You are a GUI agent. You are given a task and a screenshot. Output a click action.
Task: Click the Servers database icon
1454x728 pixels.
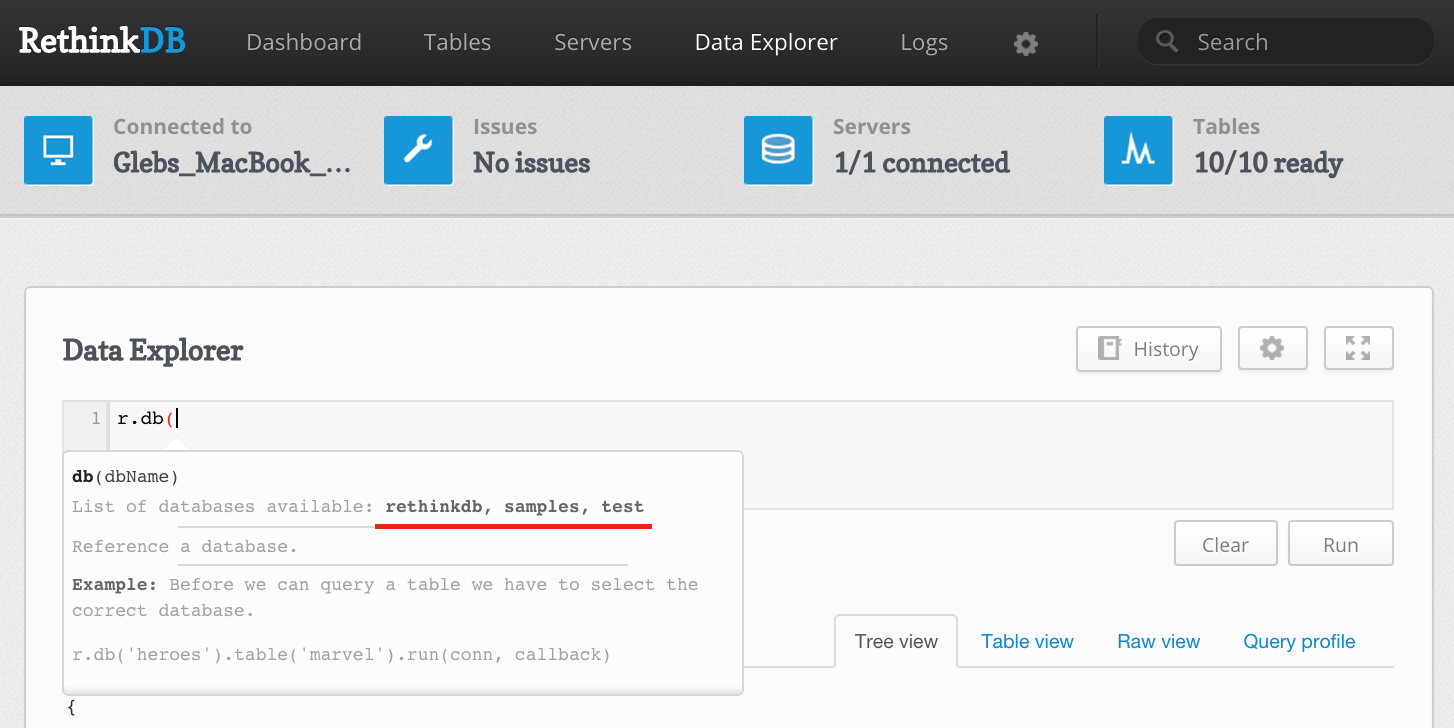[x=778, y=150]
